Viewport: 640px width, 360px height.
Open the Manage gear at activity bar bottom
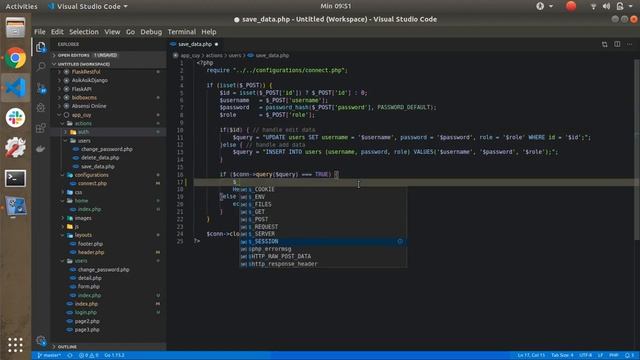tap(41, 340)
